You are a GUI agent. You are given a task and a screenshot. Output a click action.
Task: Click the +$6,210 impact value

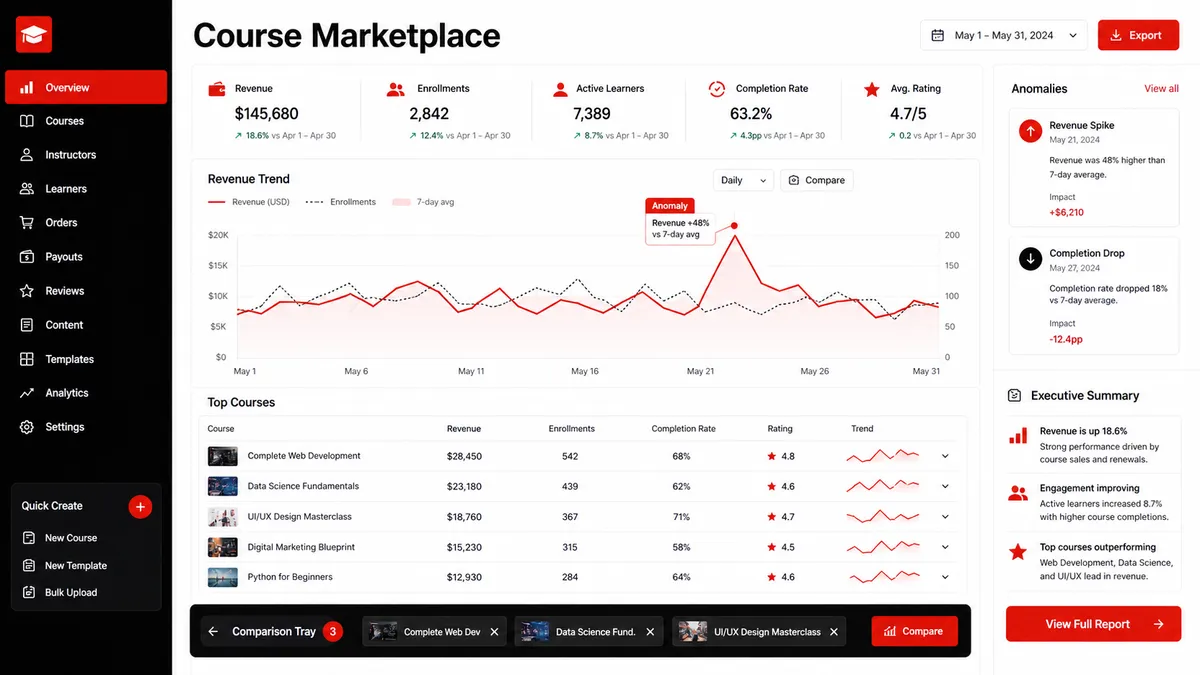[x=1066, y=212]
